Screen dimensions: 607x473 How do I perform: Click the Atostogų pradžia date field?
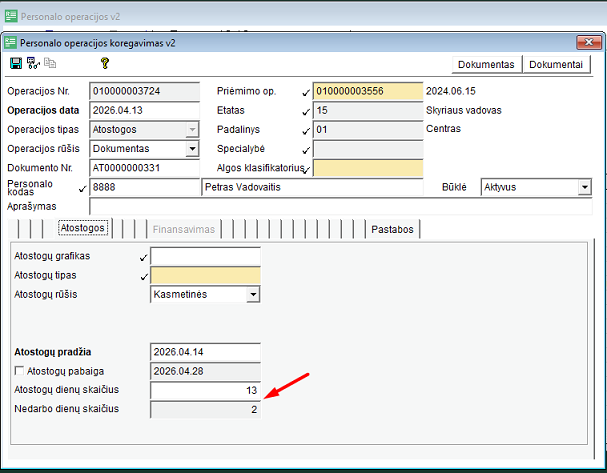[x=204, y=352]
